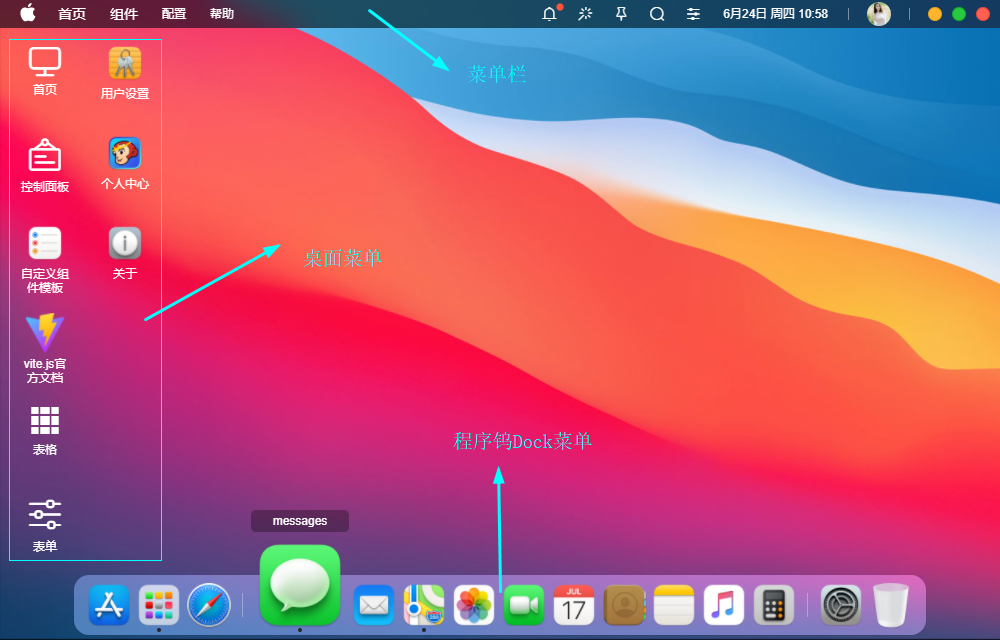Open the user avatar profile menu
Image resolution: width=1000 pixels, height=640 pixels.
pos(879,14)
